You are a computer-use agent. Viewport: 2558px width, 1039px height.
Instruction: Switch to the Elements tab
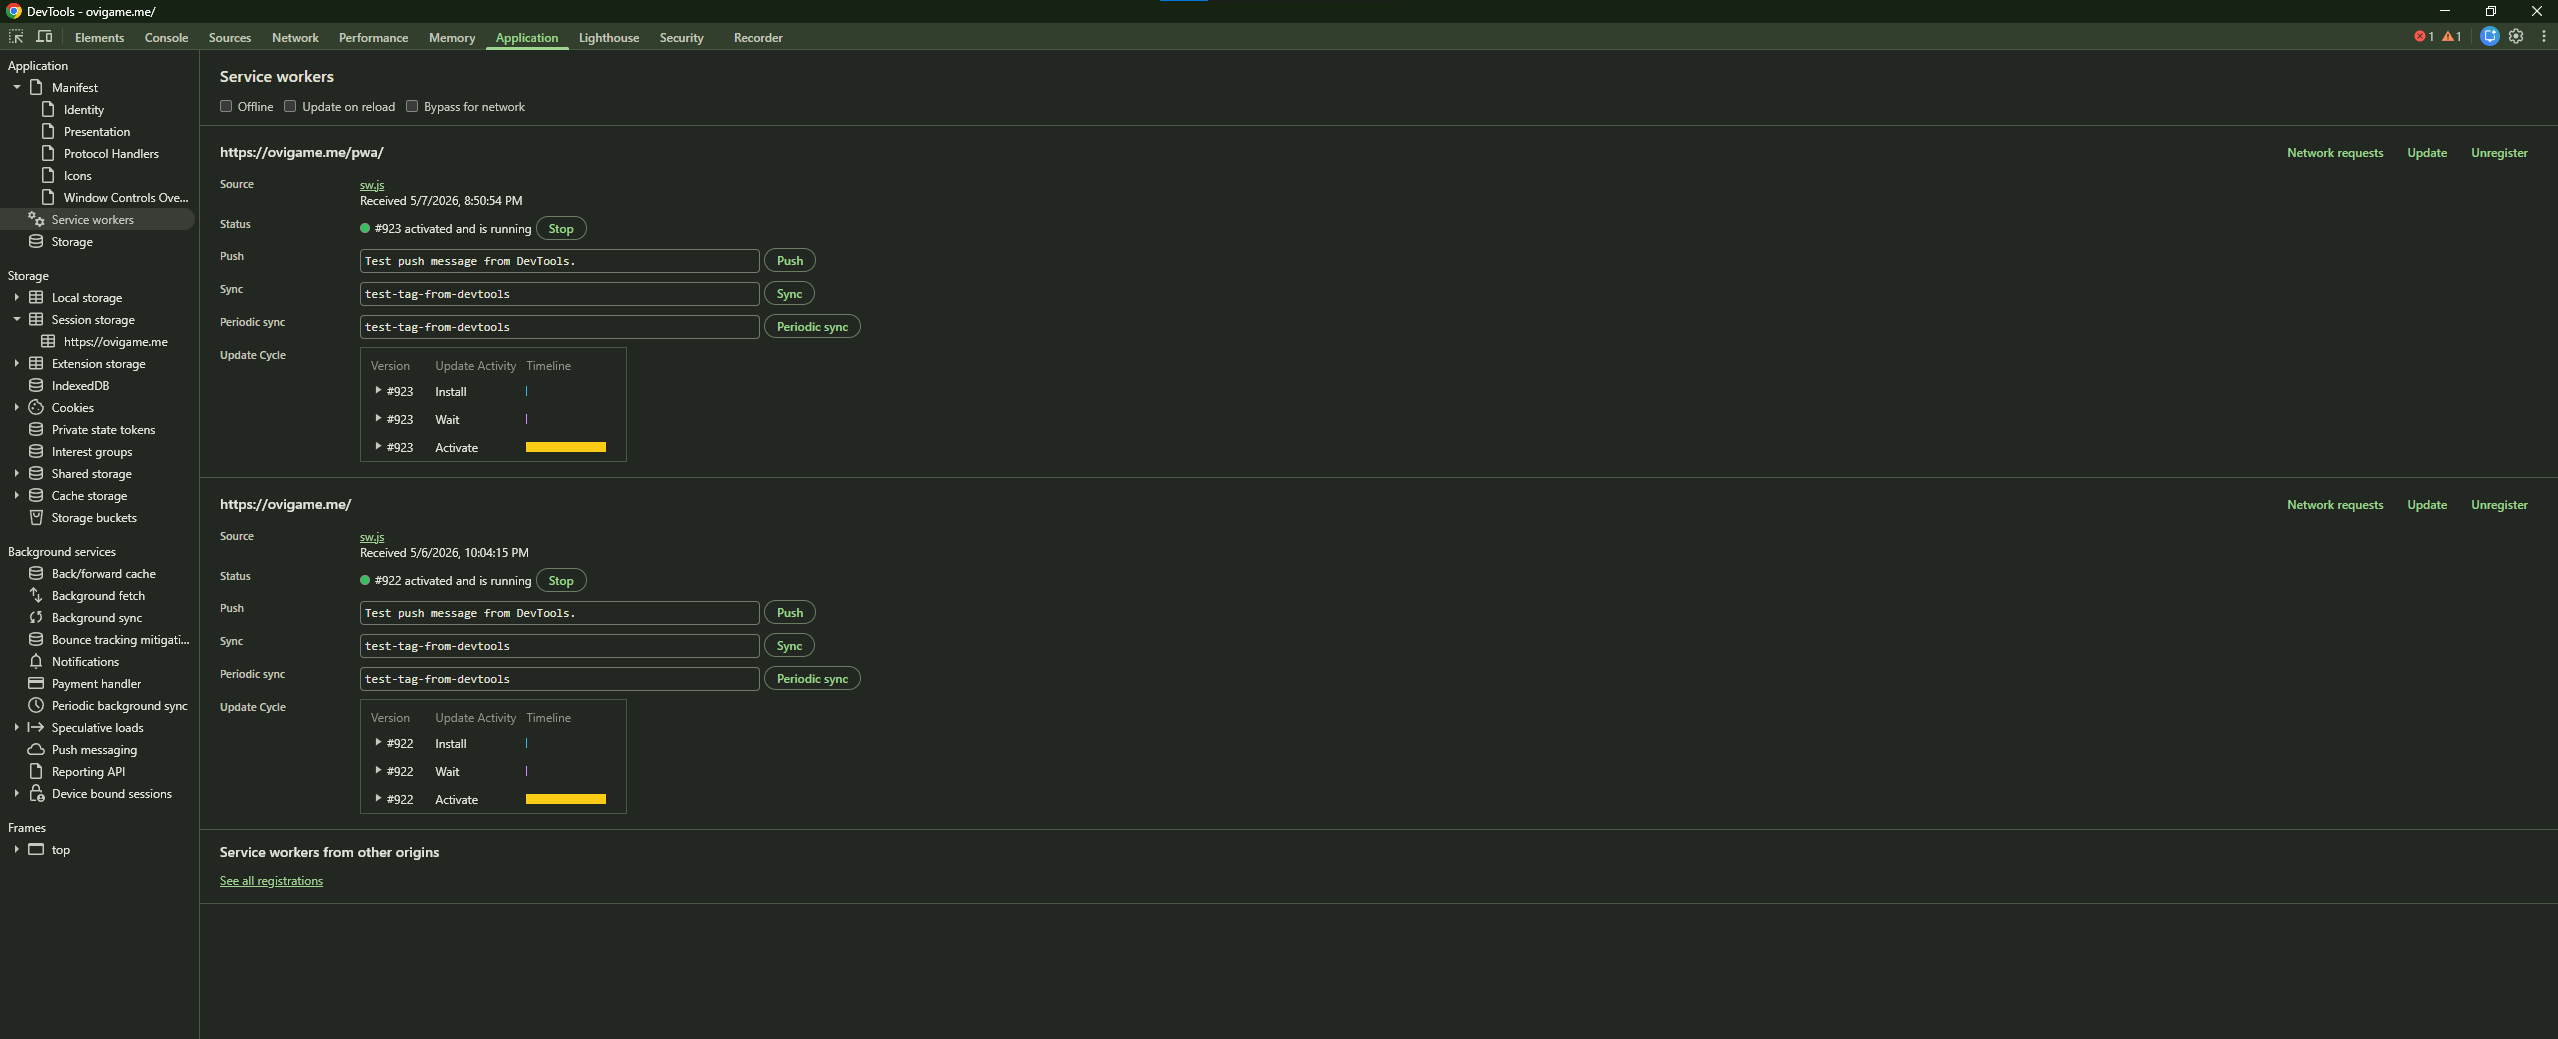coord(99,38)
